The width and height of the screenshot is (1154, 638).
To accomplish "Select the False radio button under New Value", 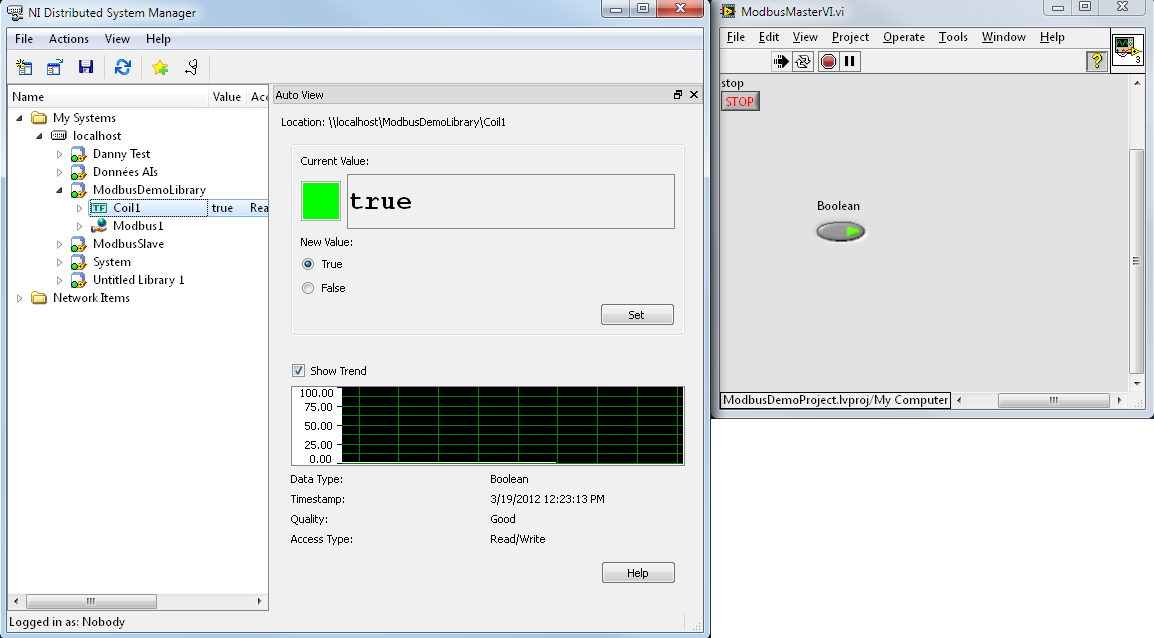I will coord(308,287).
